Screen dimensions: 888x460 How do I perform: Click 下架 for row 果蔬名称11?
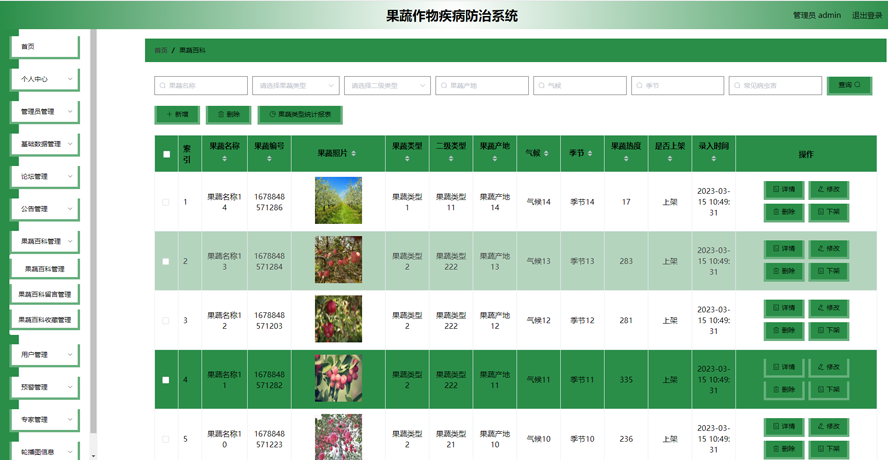pos(829,390)
